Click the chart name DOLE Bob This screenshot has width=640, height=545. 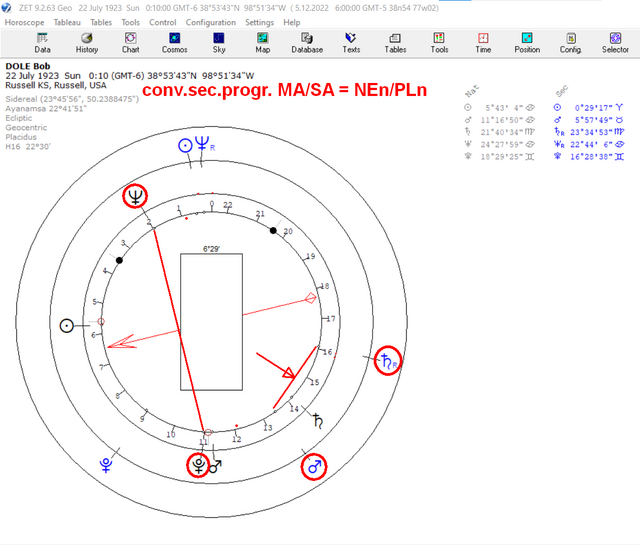28,66
